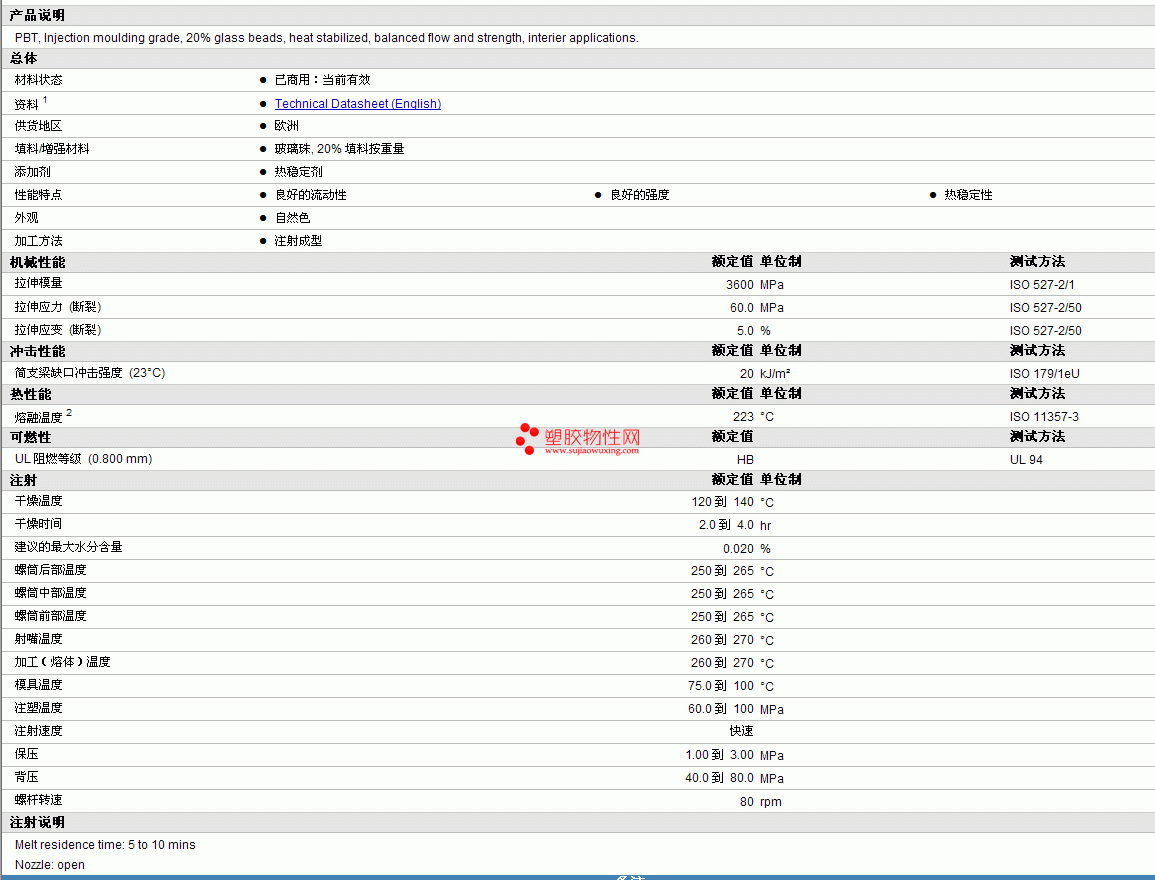Select the PBT injection moulding grade description text

click(x=326, y=38)
